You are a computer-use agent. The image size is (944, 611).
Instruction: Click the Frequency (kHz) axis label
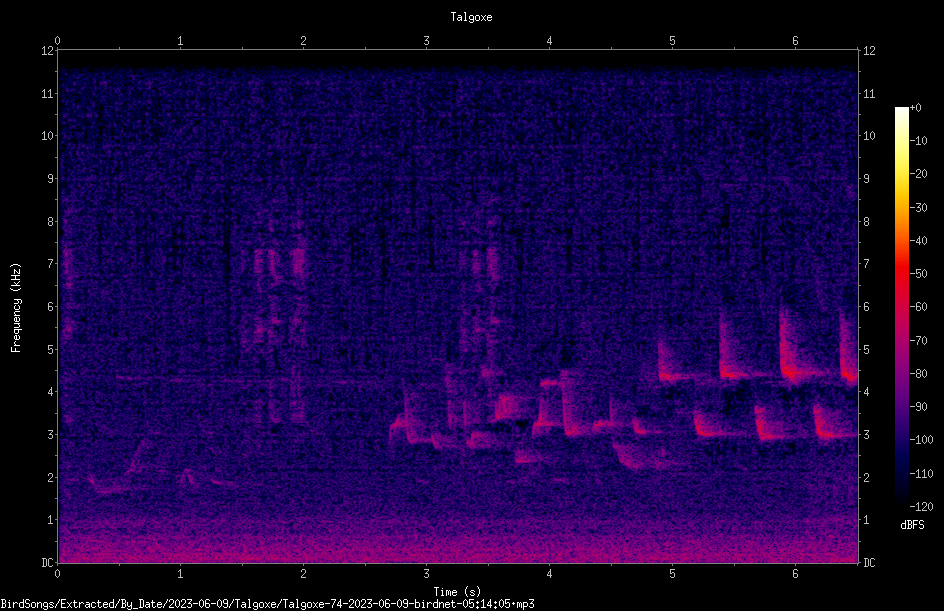[16, 308]
